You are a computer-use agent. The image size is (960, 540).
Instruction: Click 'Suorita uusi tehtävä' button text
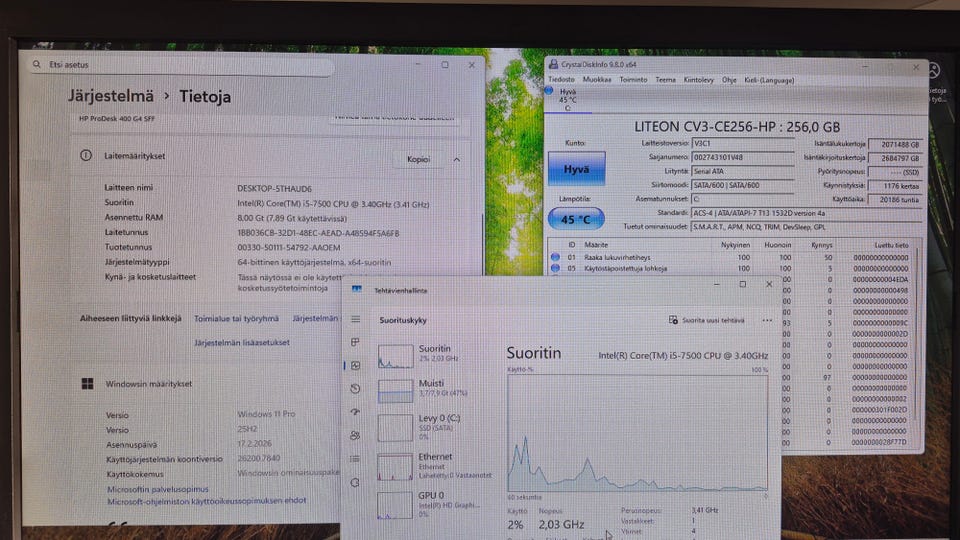pos(713,320)
